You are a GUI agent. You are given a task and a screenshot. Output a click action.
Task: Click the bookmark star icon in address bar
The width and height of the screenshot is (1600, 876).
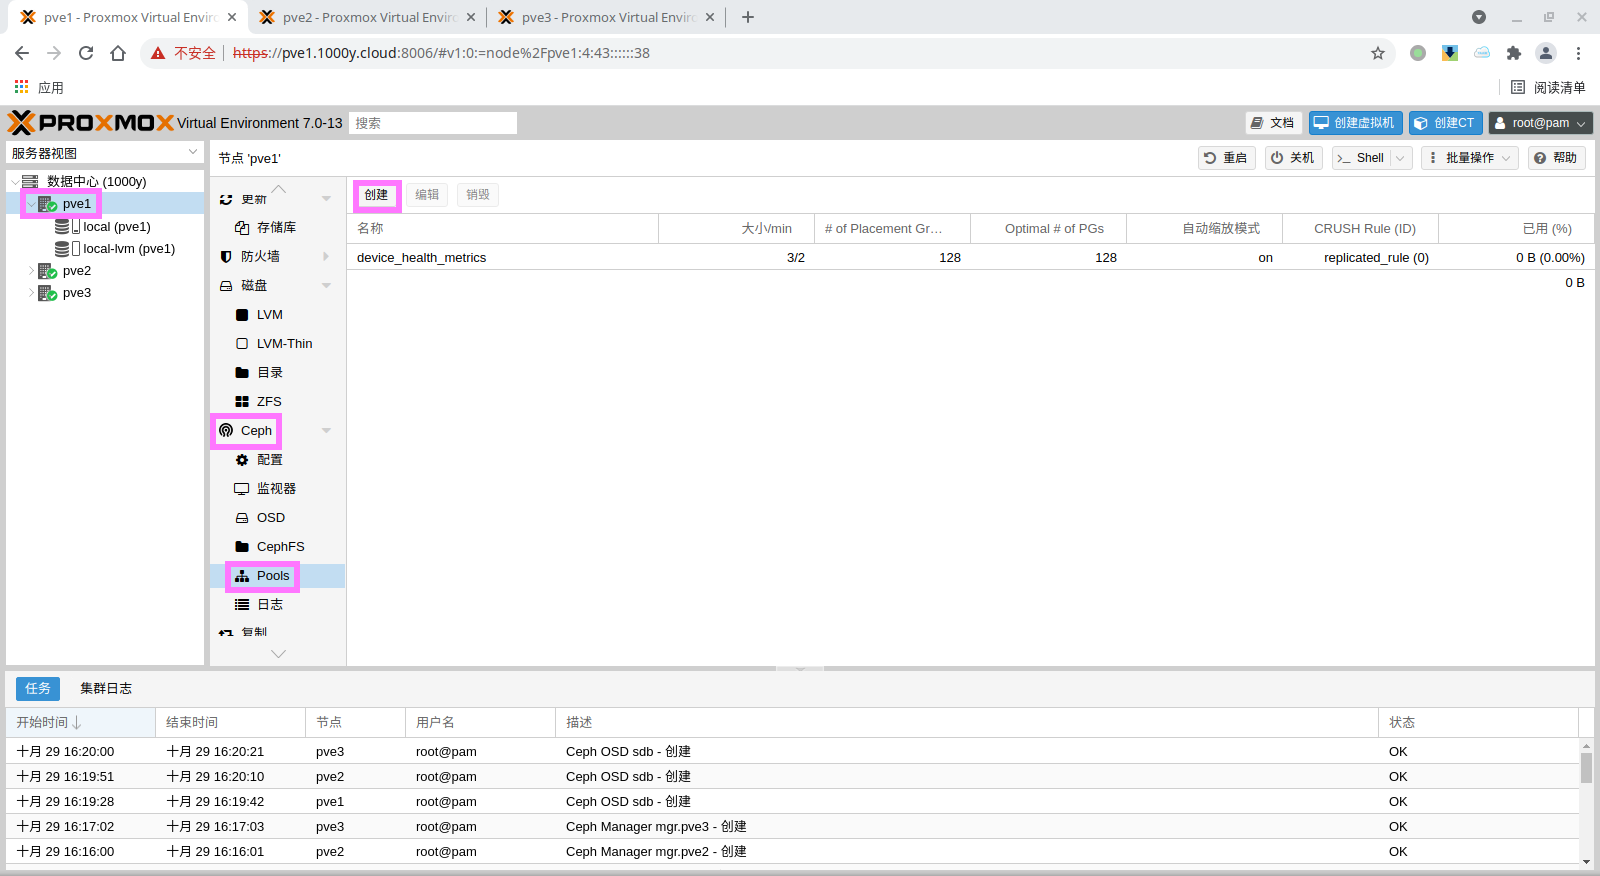1378,53
